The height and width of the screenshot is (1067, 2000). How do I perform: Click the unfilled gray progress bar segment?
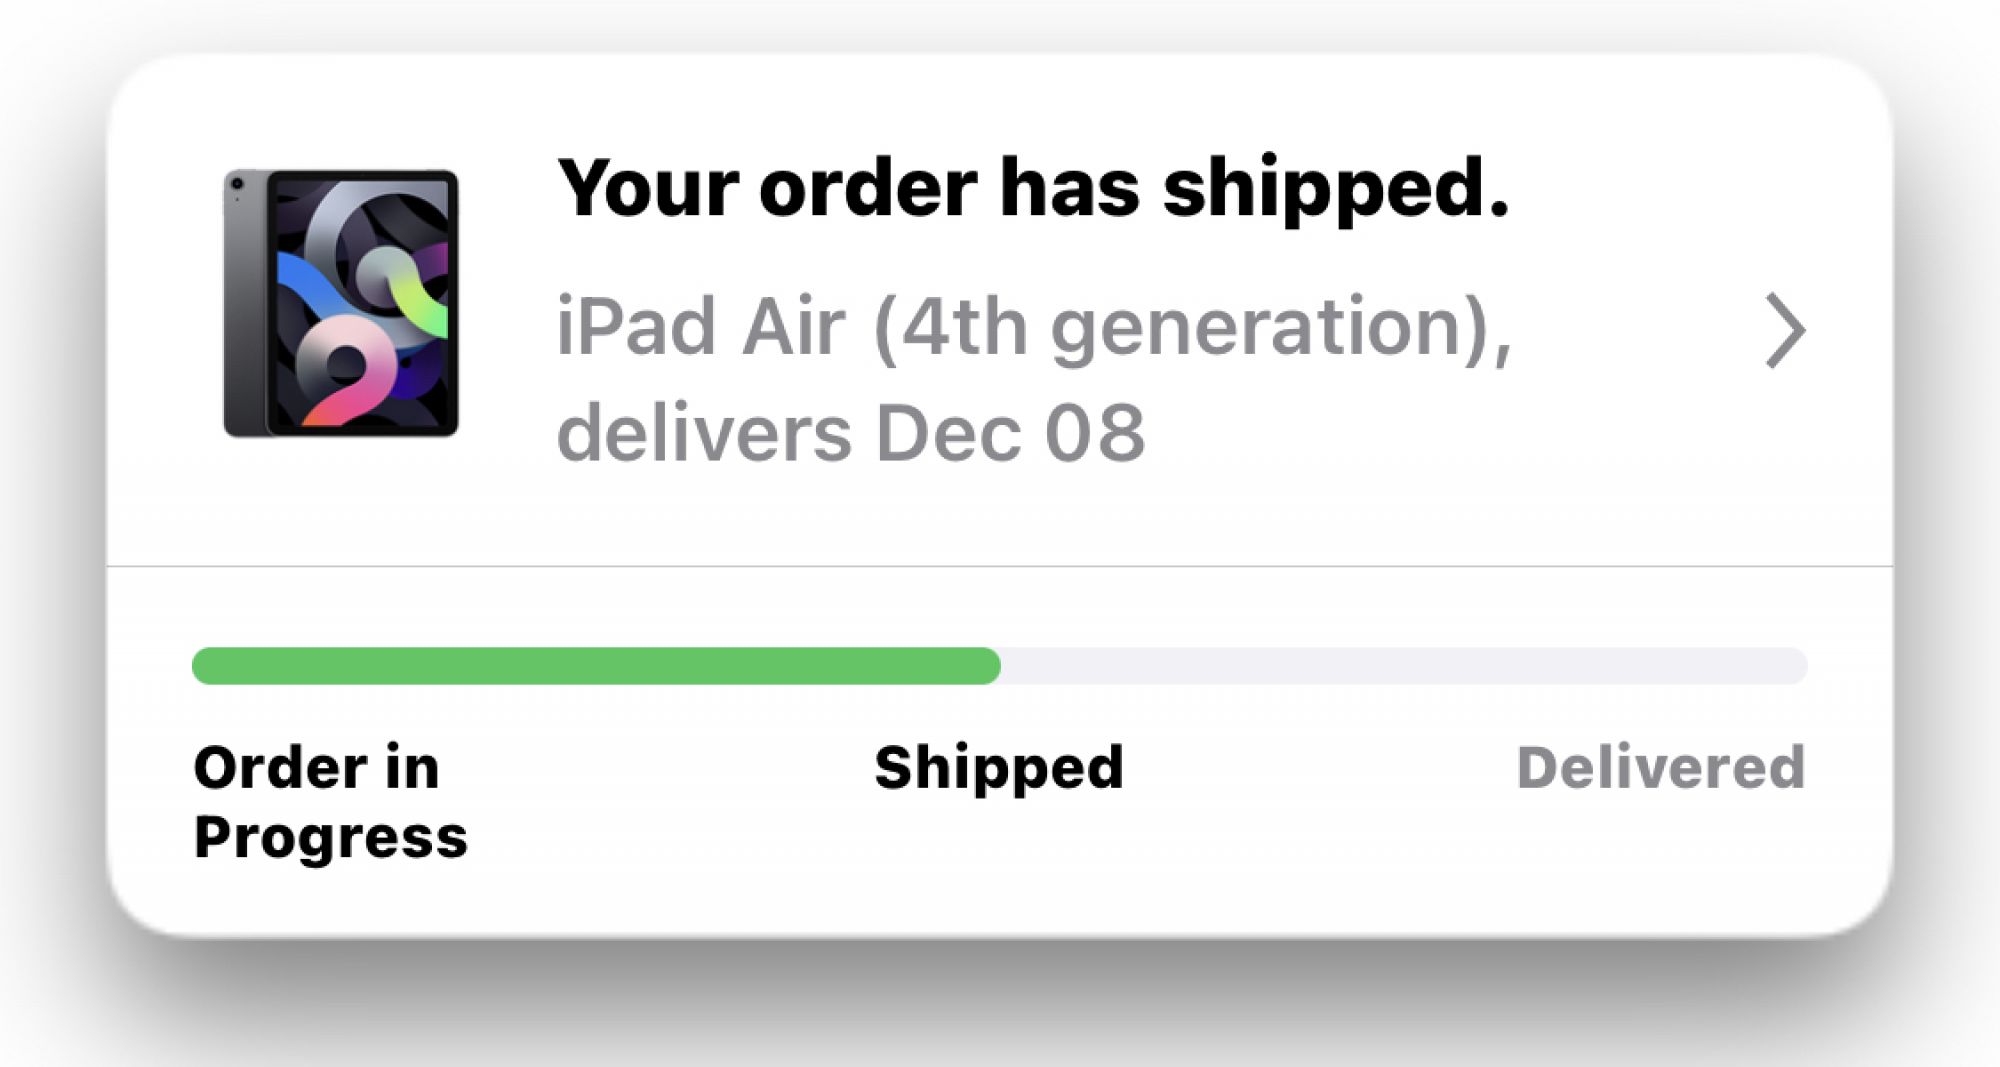1404,666
